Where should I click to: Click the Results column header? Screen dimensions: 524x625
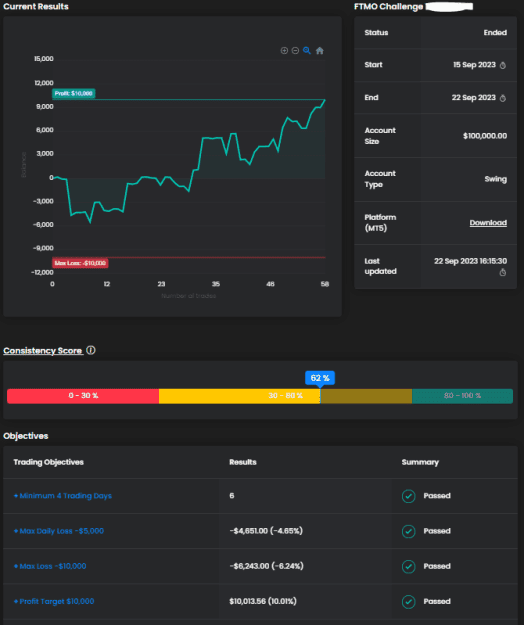(x=243, y=462)
